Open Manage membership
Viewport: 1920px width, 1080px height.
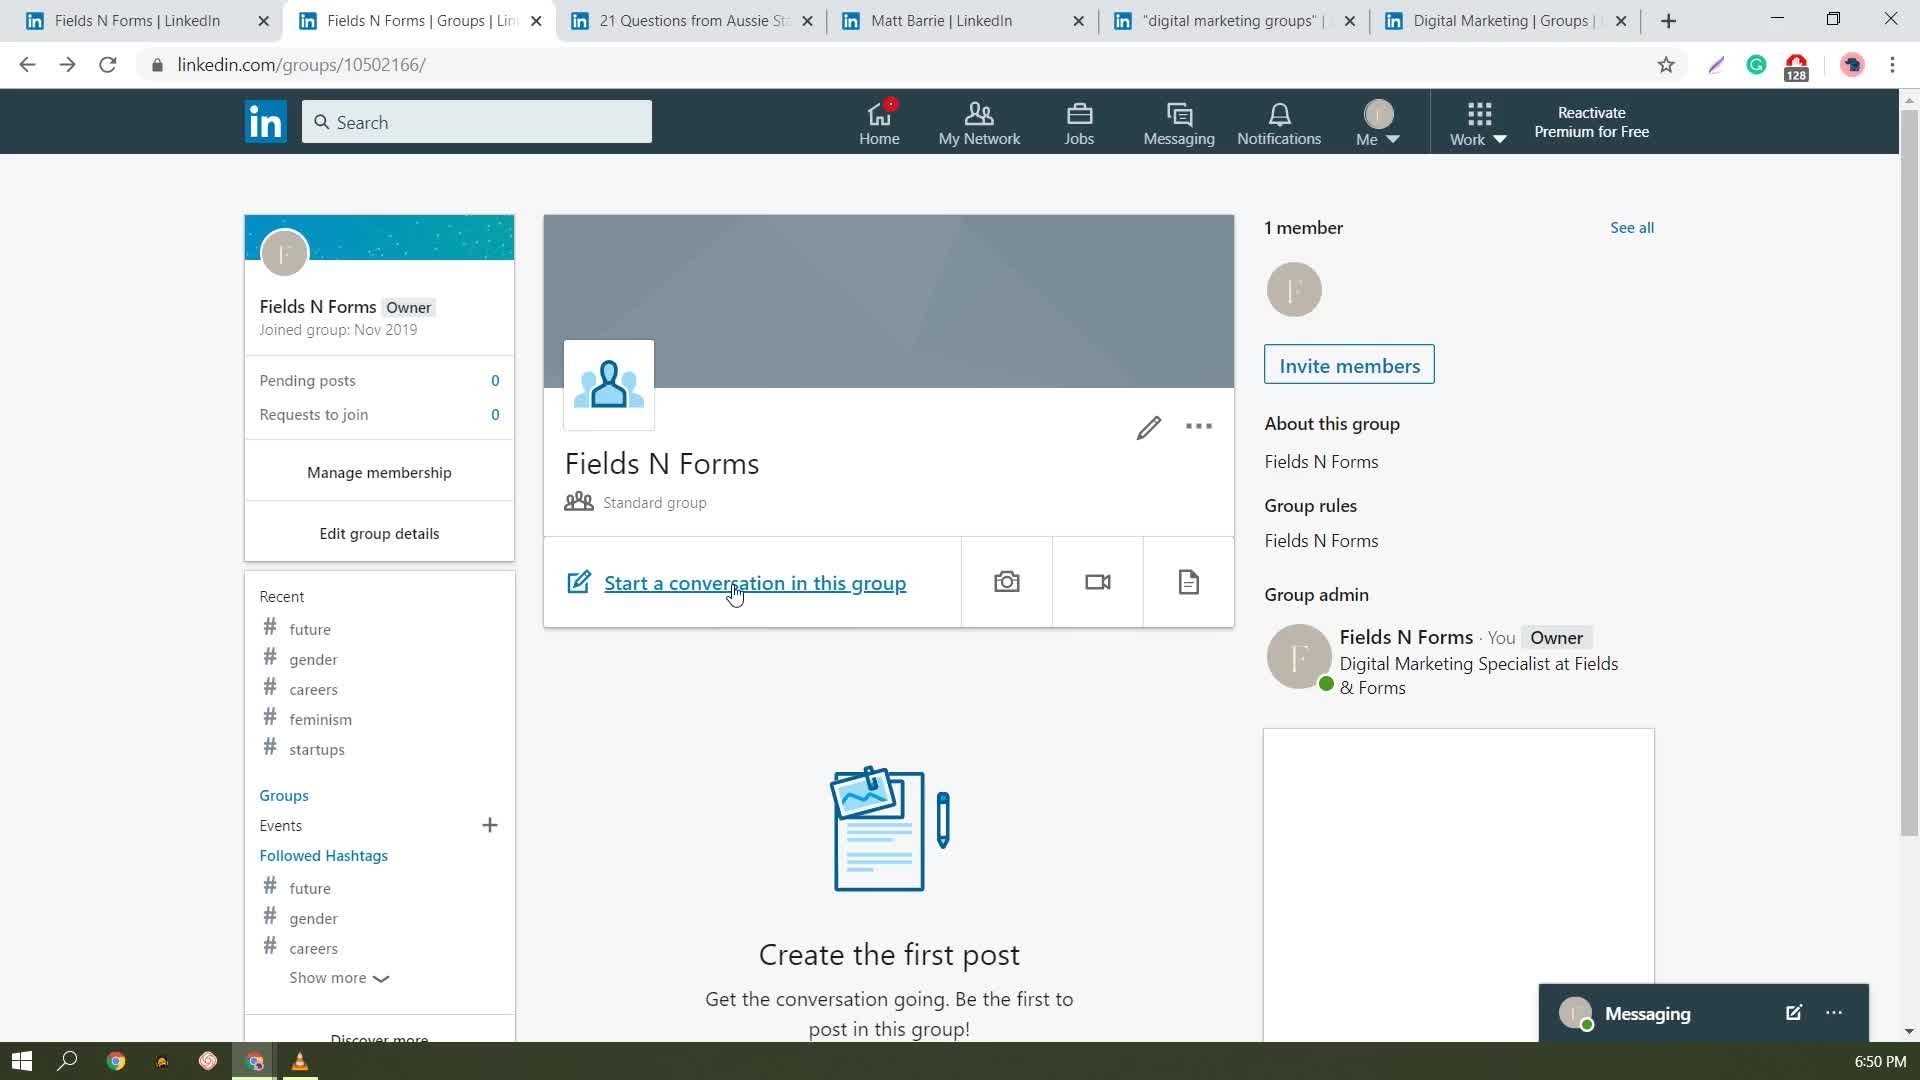379,472
